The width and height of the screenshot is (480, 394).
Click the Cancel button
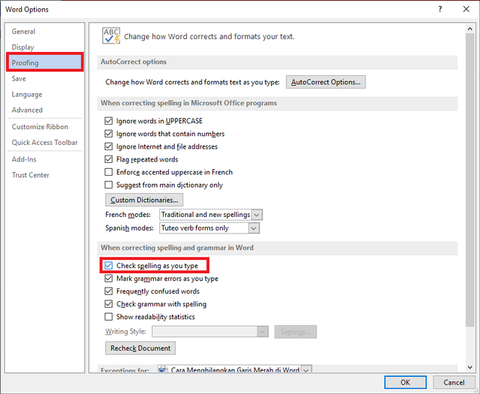click(454, 382)
